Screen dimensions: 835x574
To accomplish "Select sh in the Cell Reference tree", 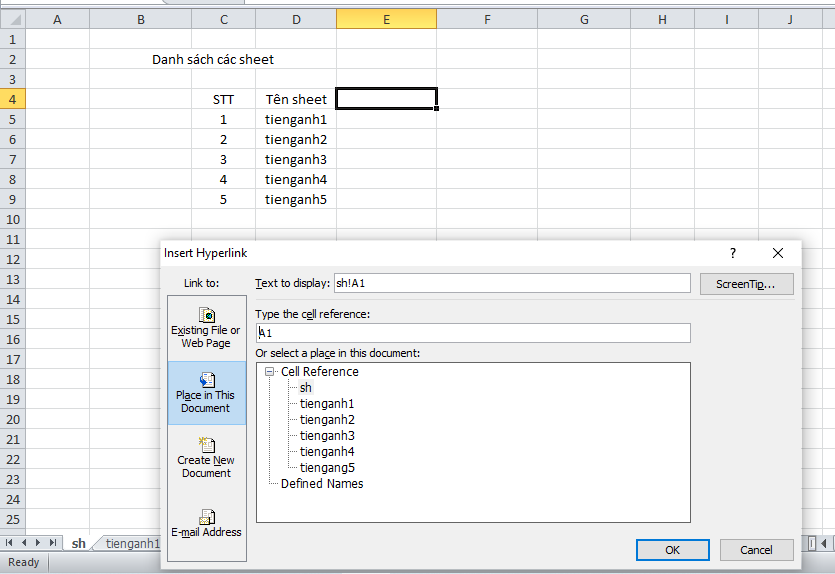I will click(306, 388).
